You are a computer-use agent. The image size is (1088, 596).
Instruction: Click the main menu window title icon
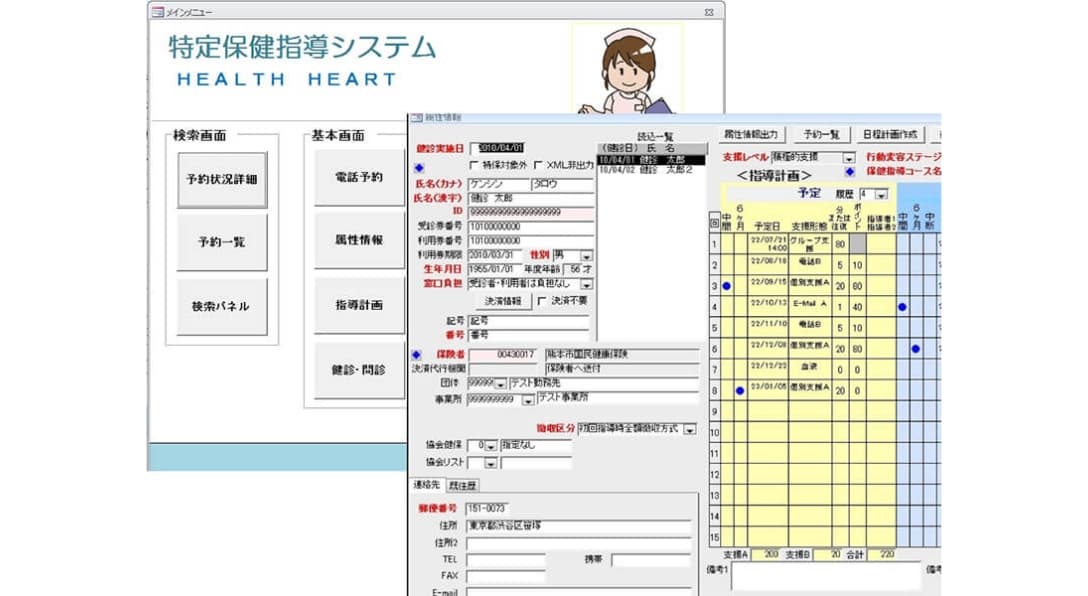(156, 11)
